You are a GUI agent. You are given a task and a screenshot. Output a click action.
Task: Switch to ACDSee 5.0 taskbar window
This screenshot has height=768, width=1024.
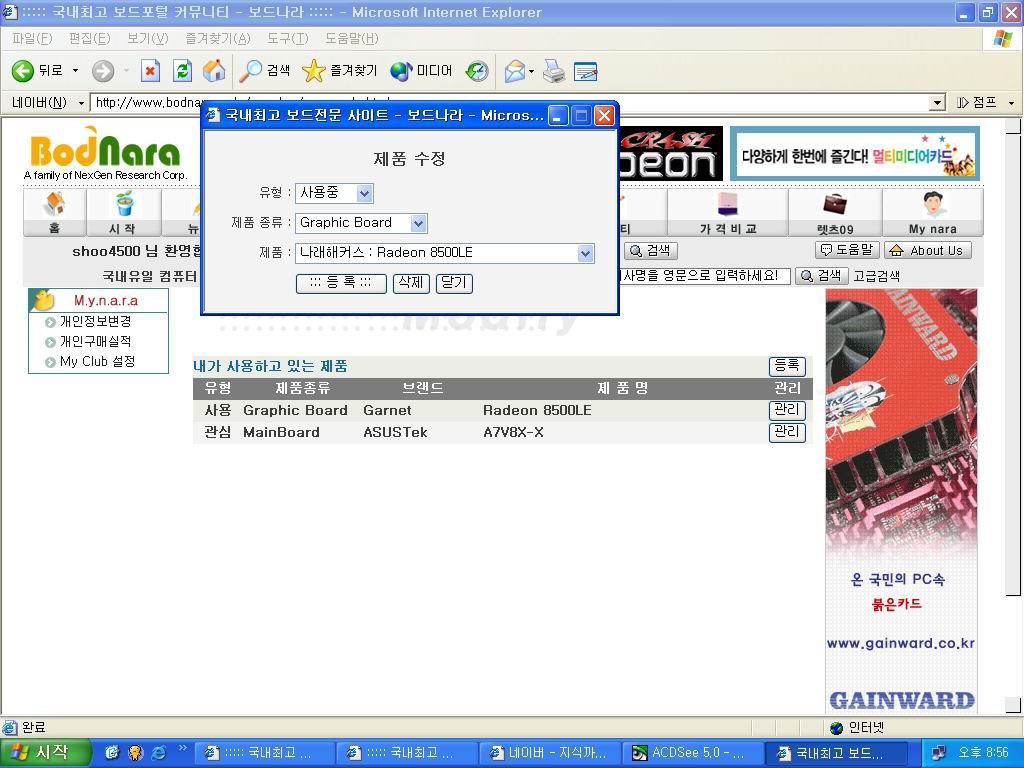click(693, 752)
